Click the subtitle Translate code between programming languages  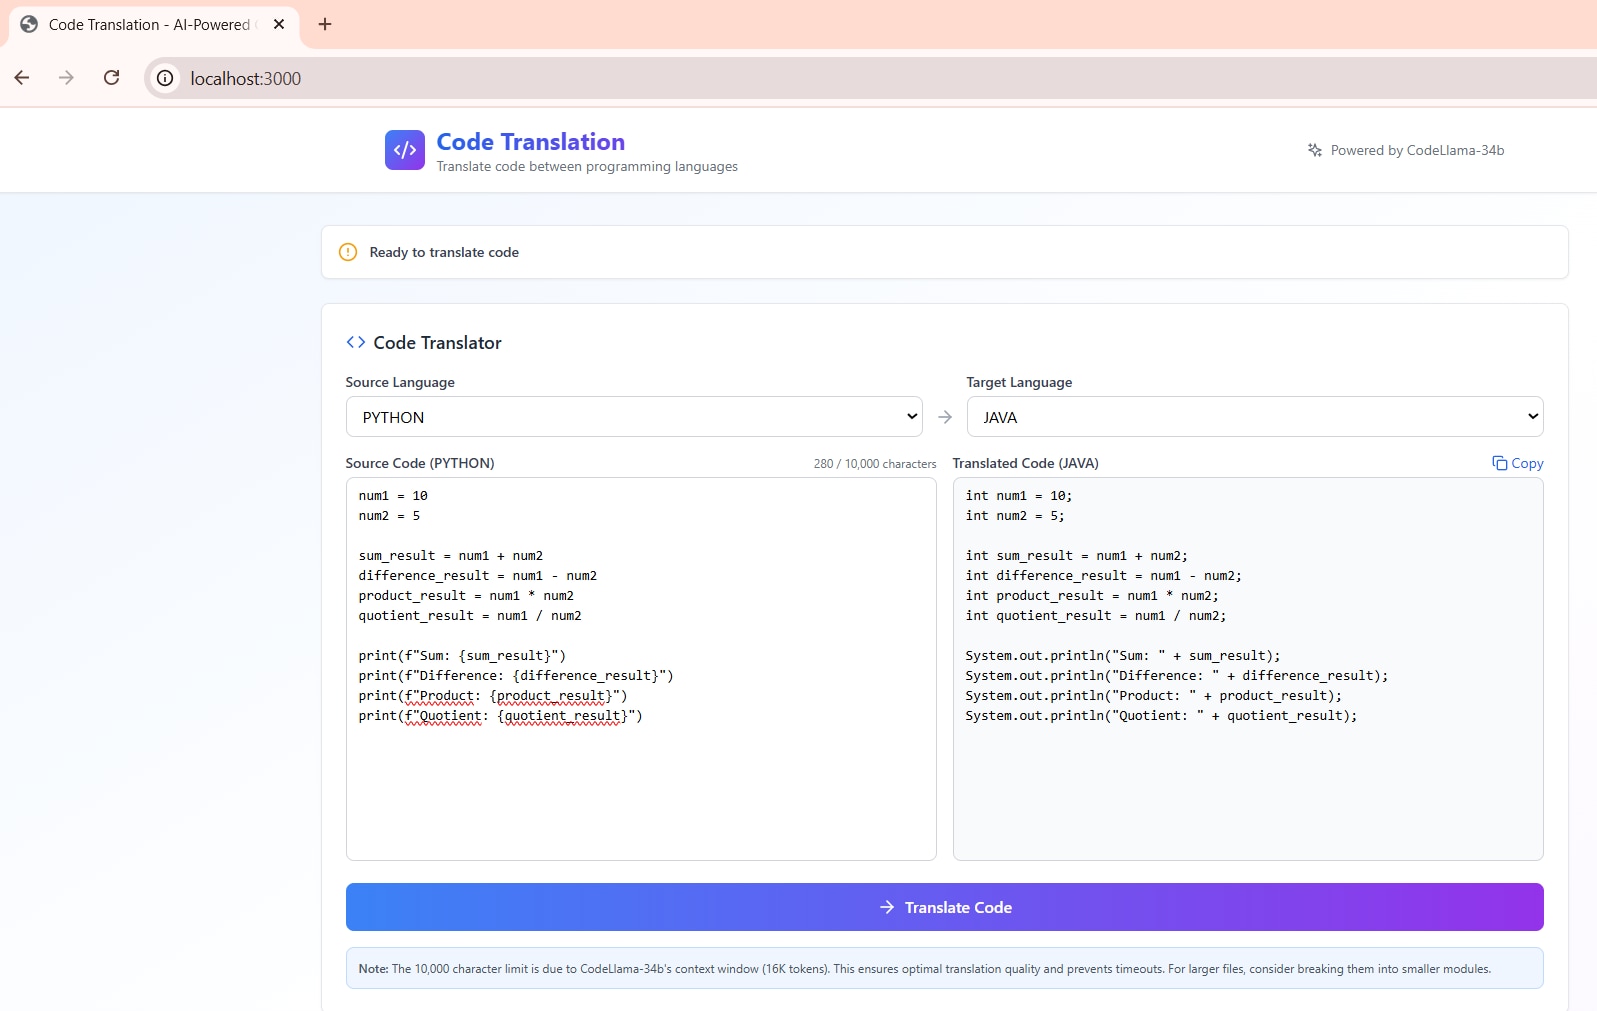point(587,166)
